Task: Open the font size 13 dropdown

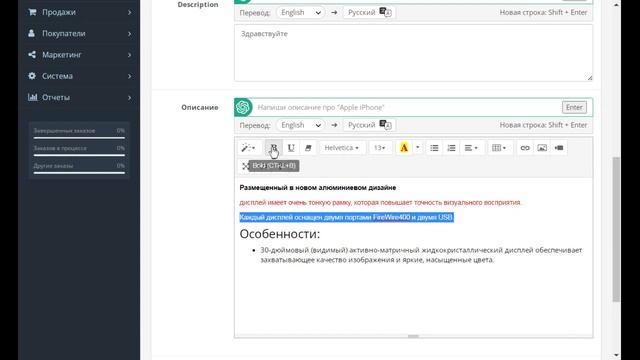Action: pyautogui.click(x=380, y=148)
